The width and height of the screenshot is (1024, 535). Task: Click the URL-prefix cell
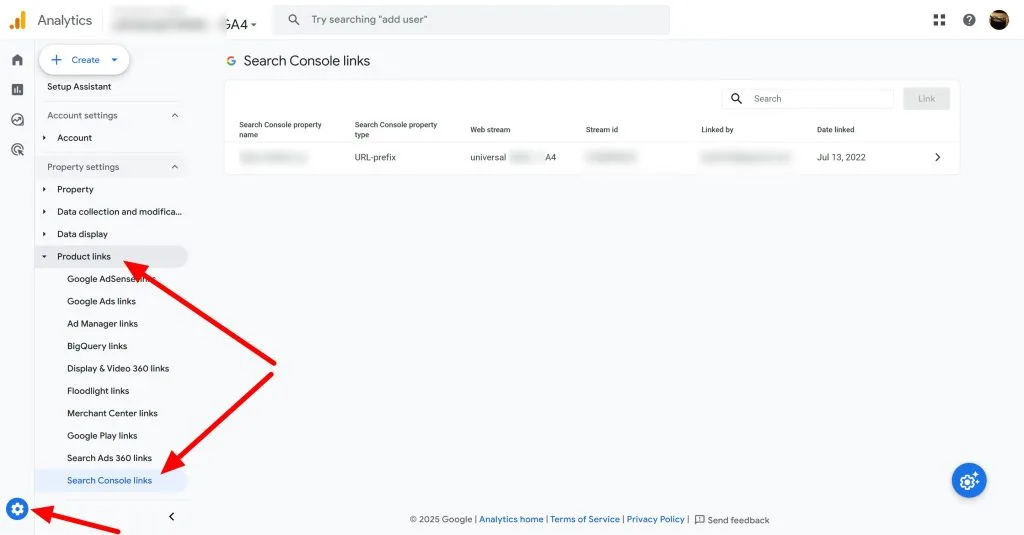pyautogui.click(x=375, y=157)
